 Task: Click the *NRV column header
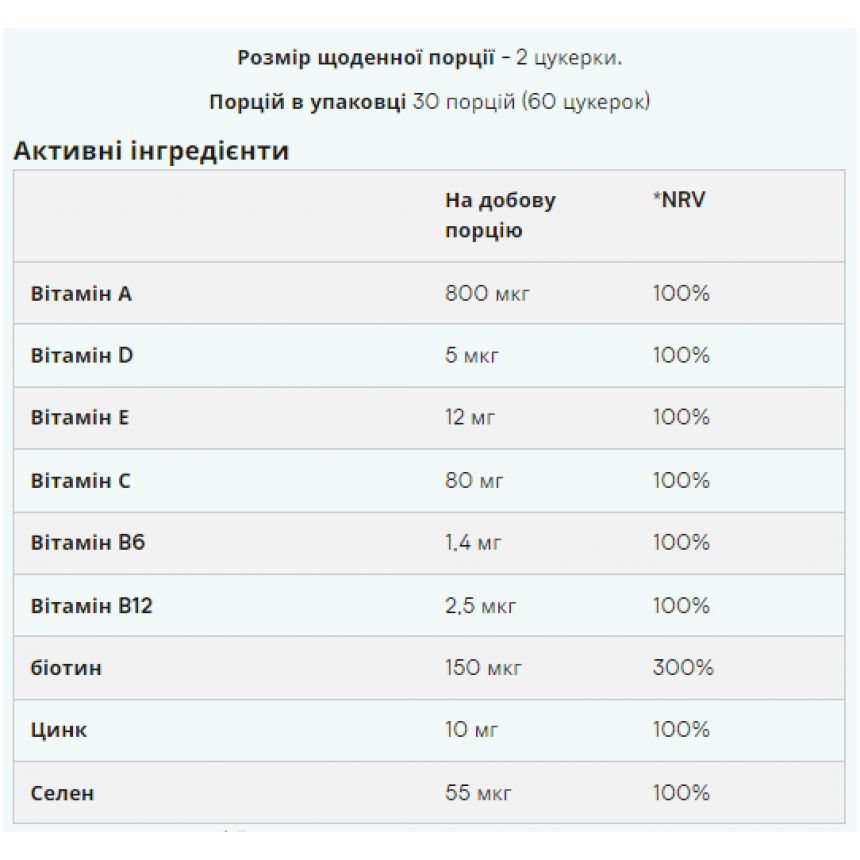tap(679, 200)
